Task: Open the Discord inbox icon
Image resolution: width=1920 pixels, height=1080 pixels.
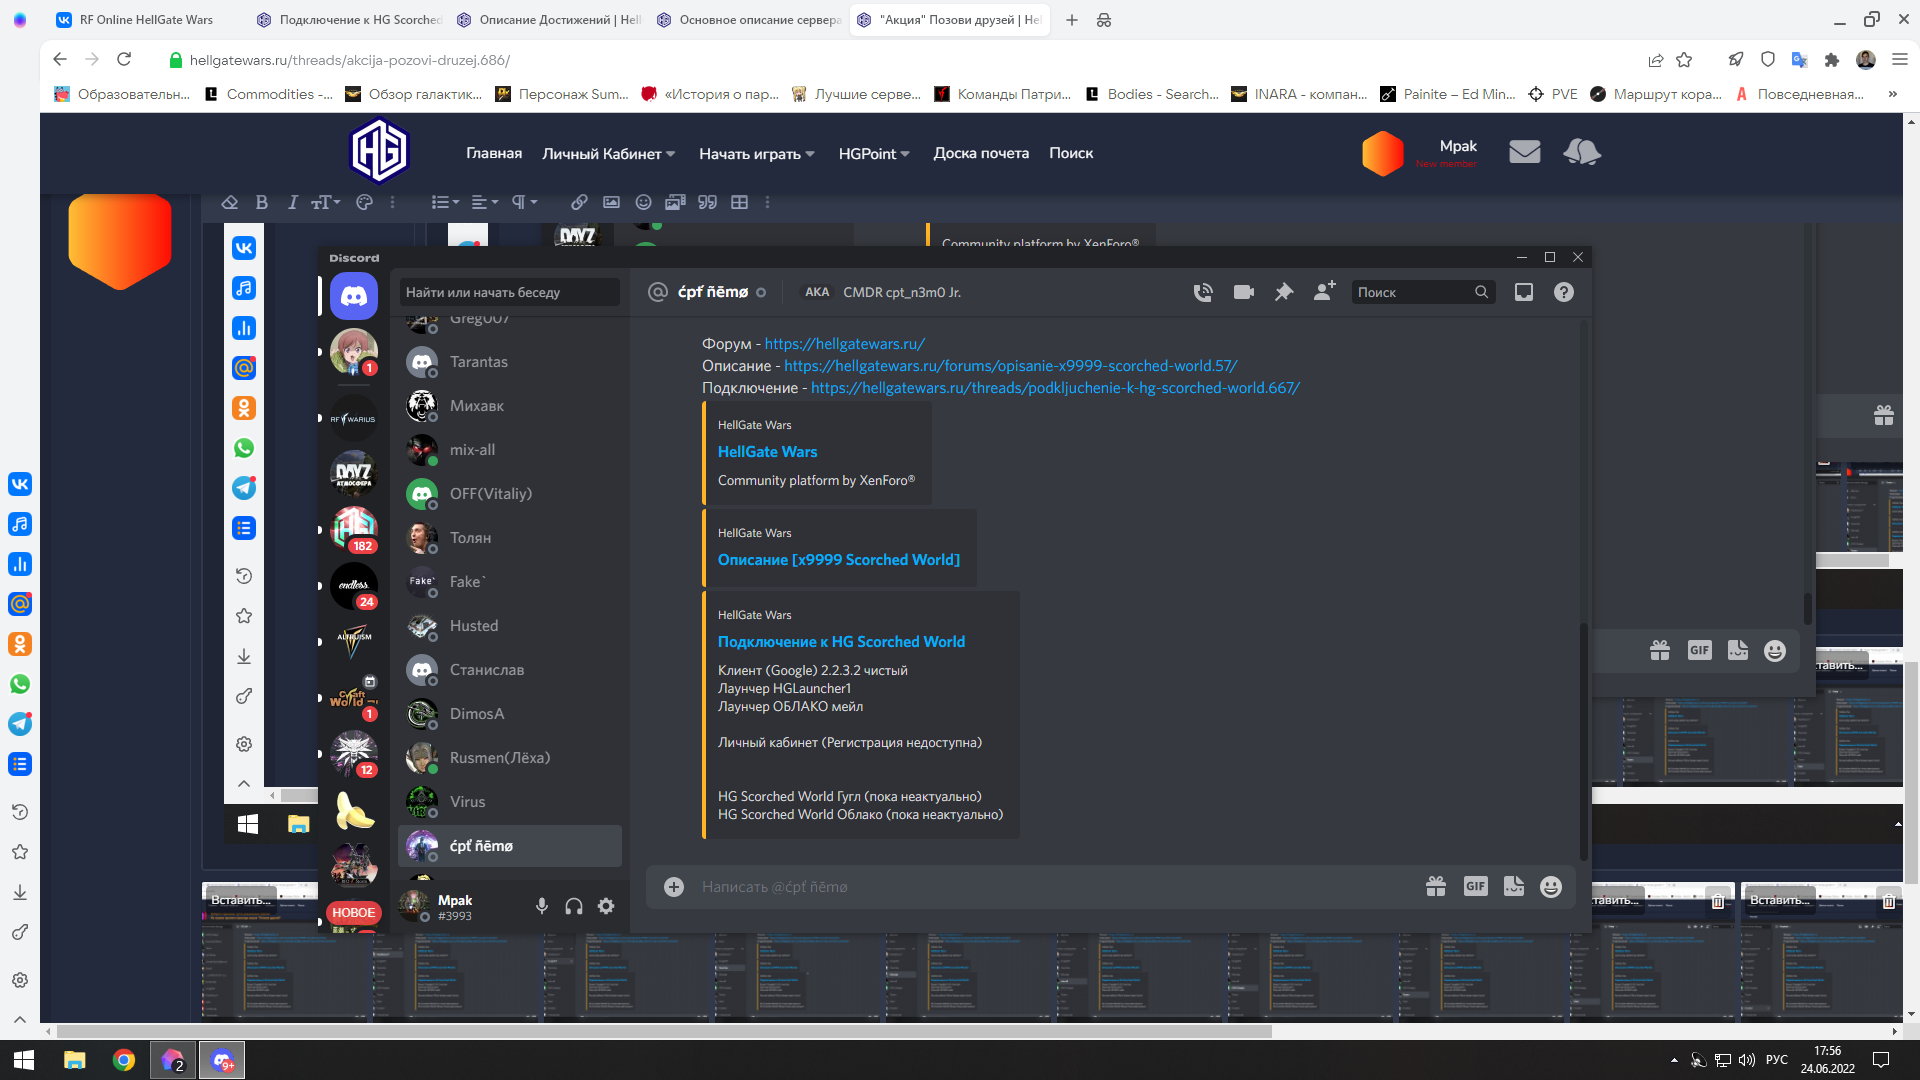Action: [x=1524, y=292]
